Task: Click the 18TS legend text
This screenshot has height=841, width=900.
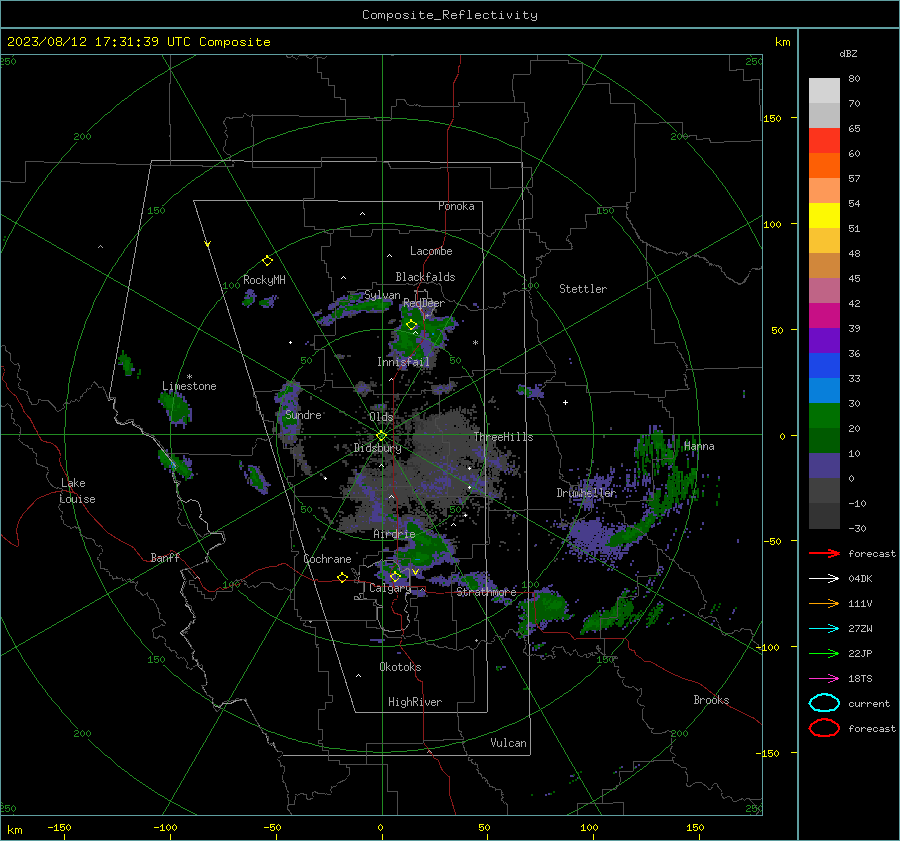Action: [x=860, y=679]
